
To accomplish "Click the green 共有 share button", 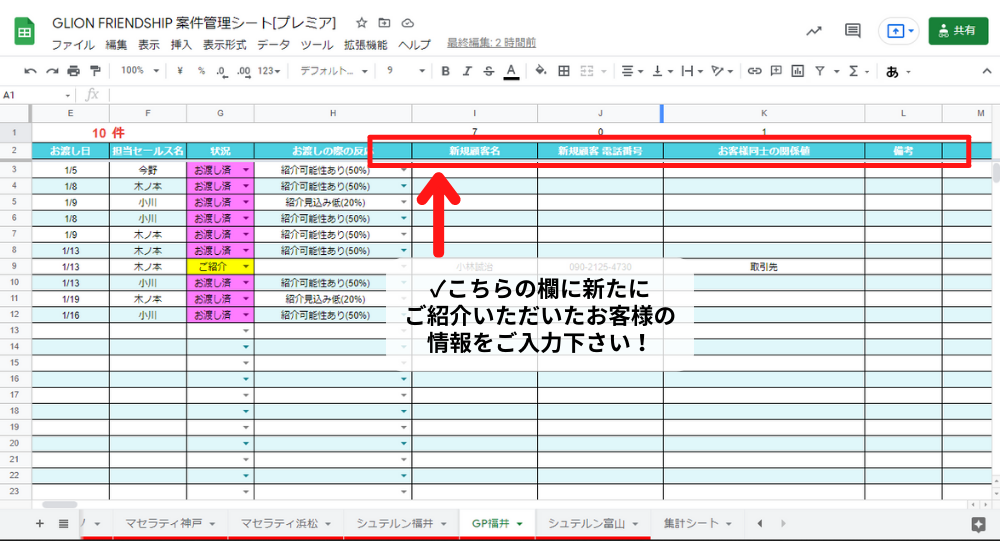I will [957, 31].
